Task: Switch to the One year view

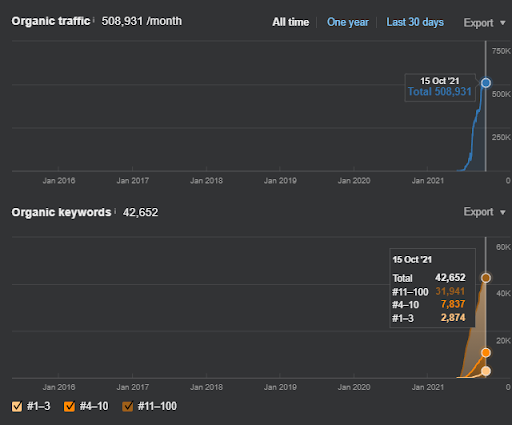Action: pos(348,22)
